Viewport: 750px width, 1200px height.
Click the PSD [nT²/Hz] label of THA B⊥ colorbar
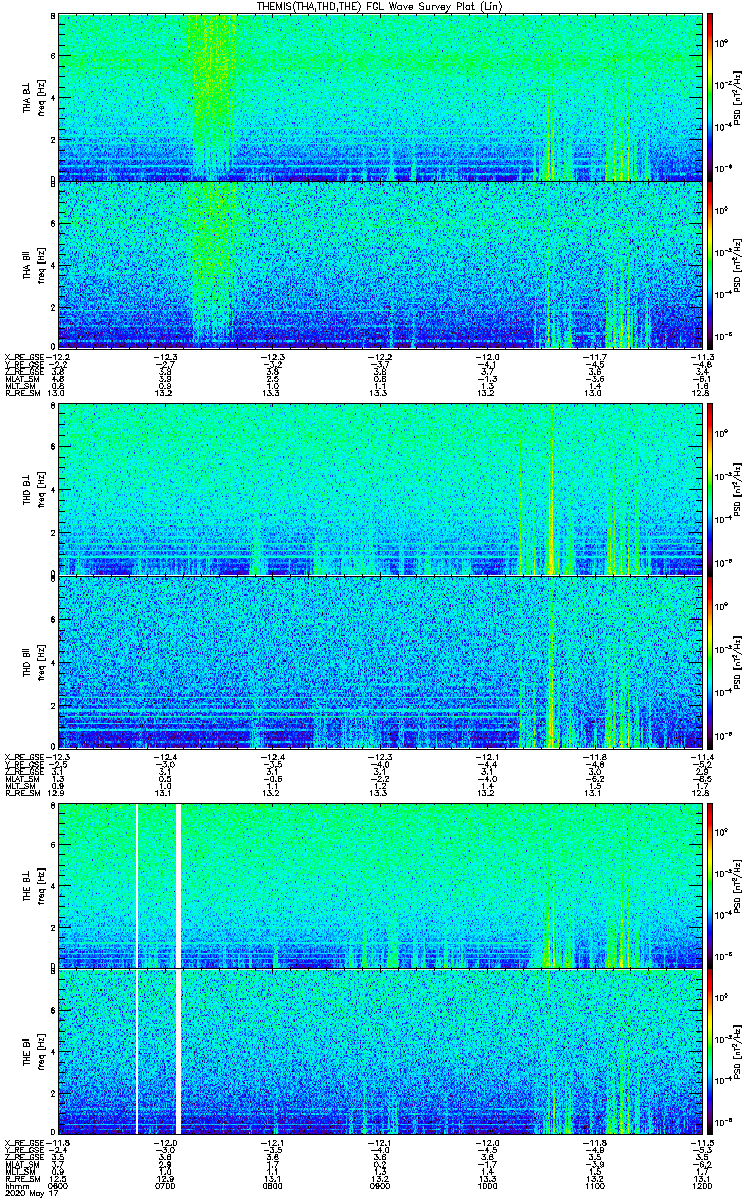[736, 97]
